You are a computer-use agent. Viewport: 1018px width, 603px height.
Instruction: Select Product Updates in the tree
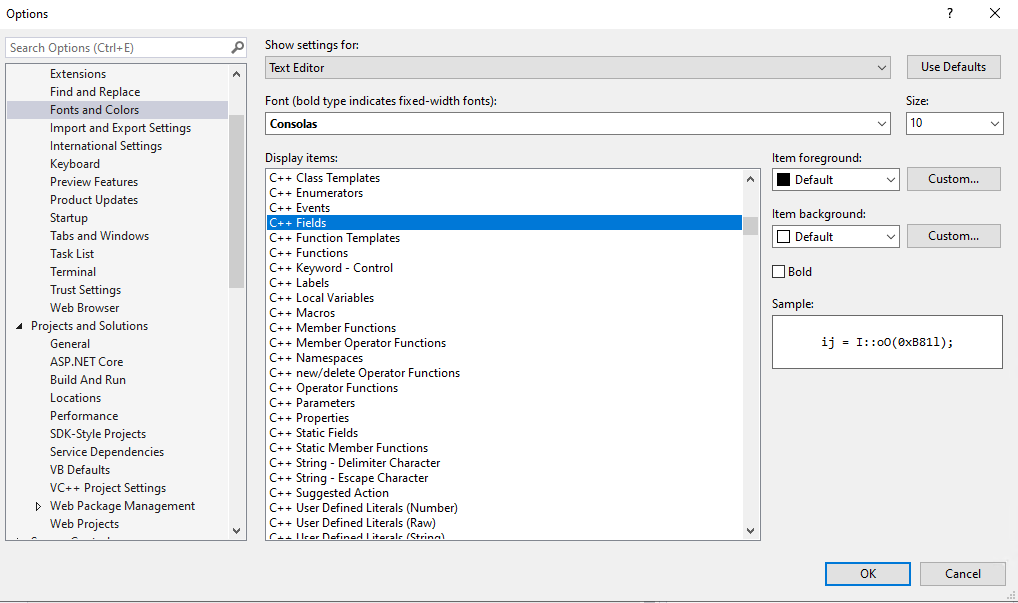tap(93, 200)
